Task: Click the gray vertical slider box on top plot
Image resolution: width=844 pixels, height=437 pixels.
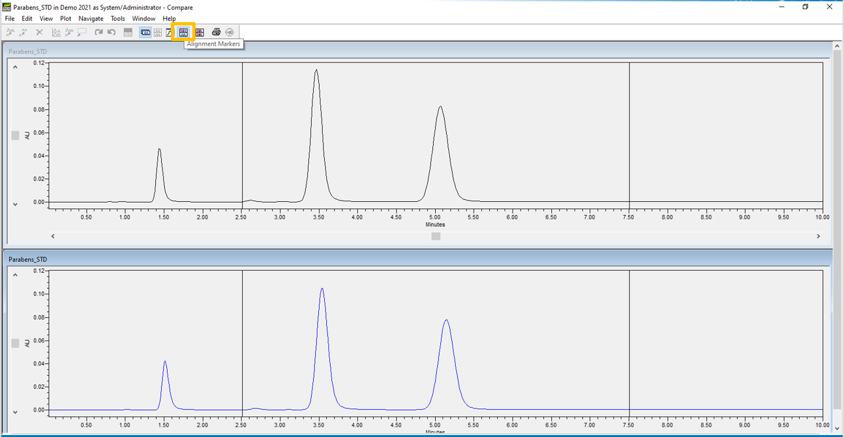Action: (x=15, y=136)
